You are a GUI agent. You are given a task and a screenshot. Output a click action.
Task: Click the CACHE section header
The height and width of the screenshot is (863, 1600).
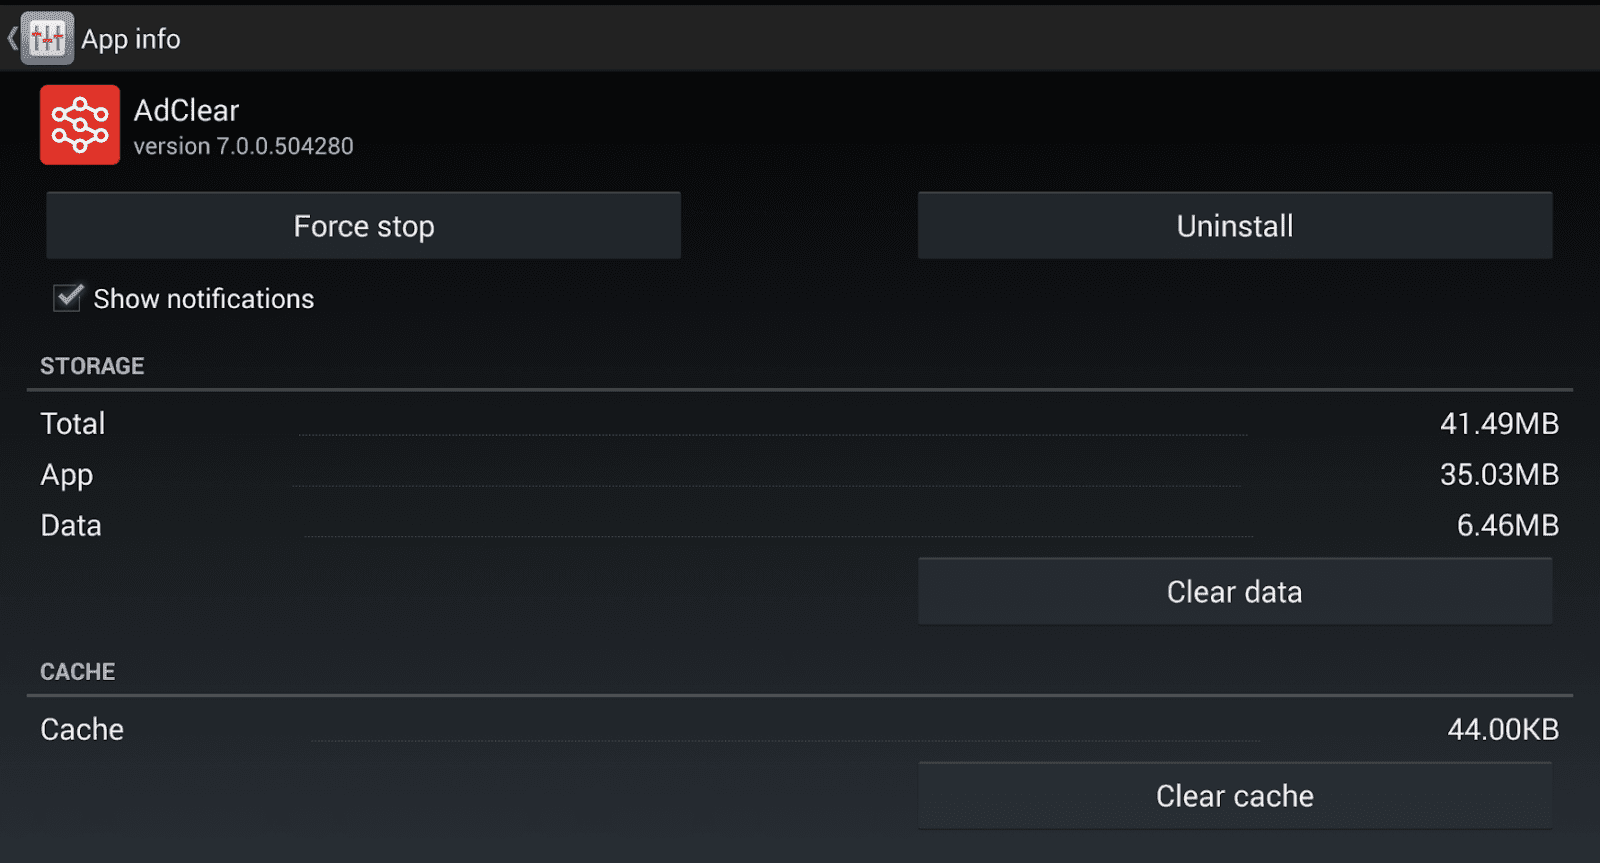click(78, 672)
